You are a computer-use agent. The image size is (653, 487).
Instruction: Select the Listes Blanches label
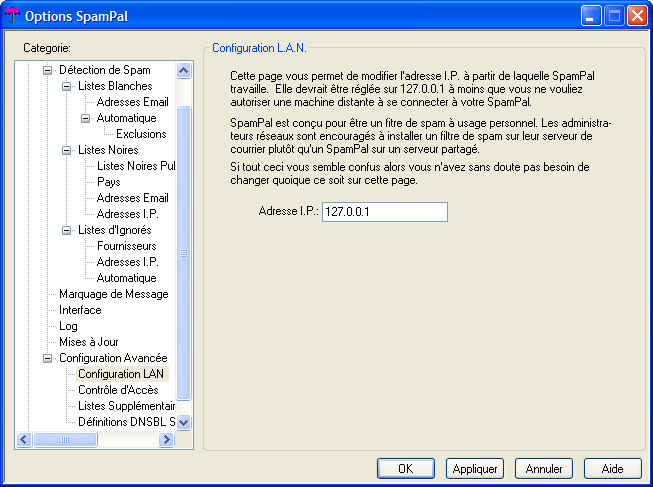pyautogui.click(x=115, y=86)
